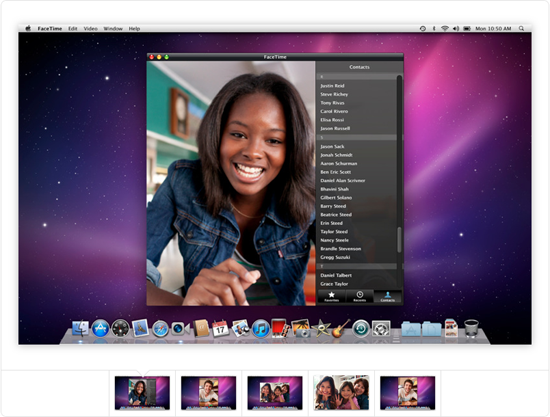This screenshot has height=417, width=550.
Task: Open Preview photos icon in the Dock
Action: click(x=241, y=329)
